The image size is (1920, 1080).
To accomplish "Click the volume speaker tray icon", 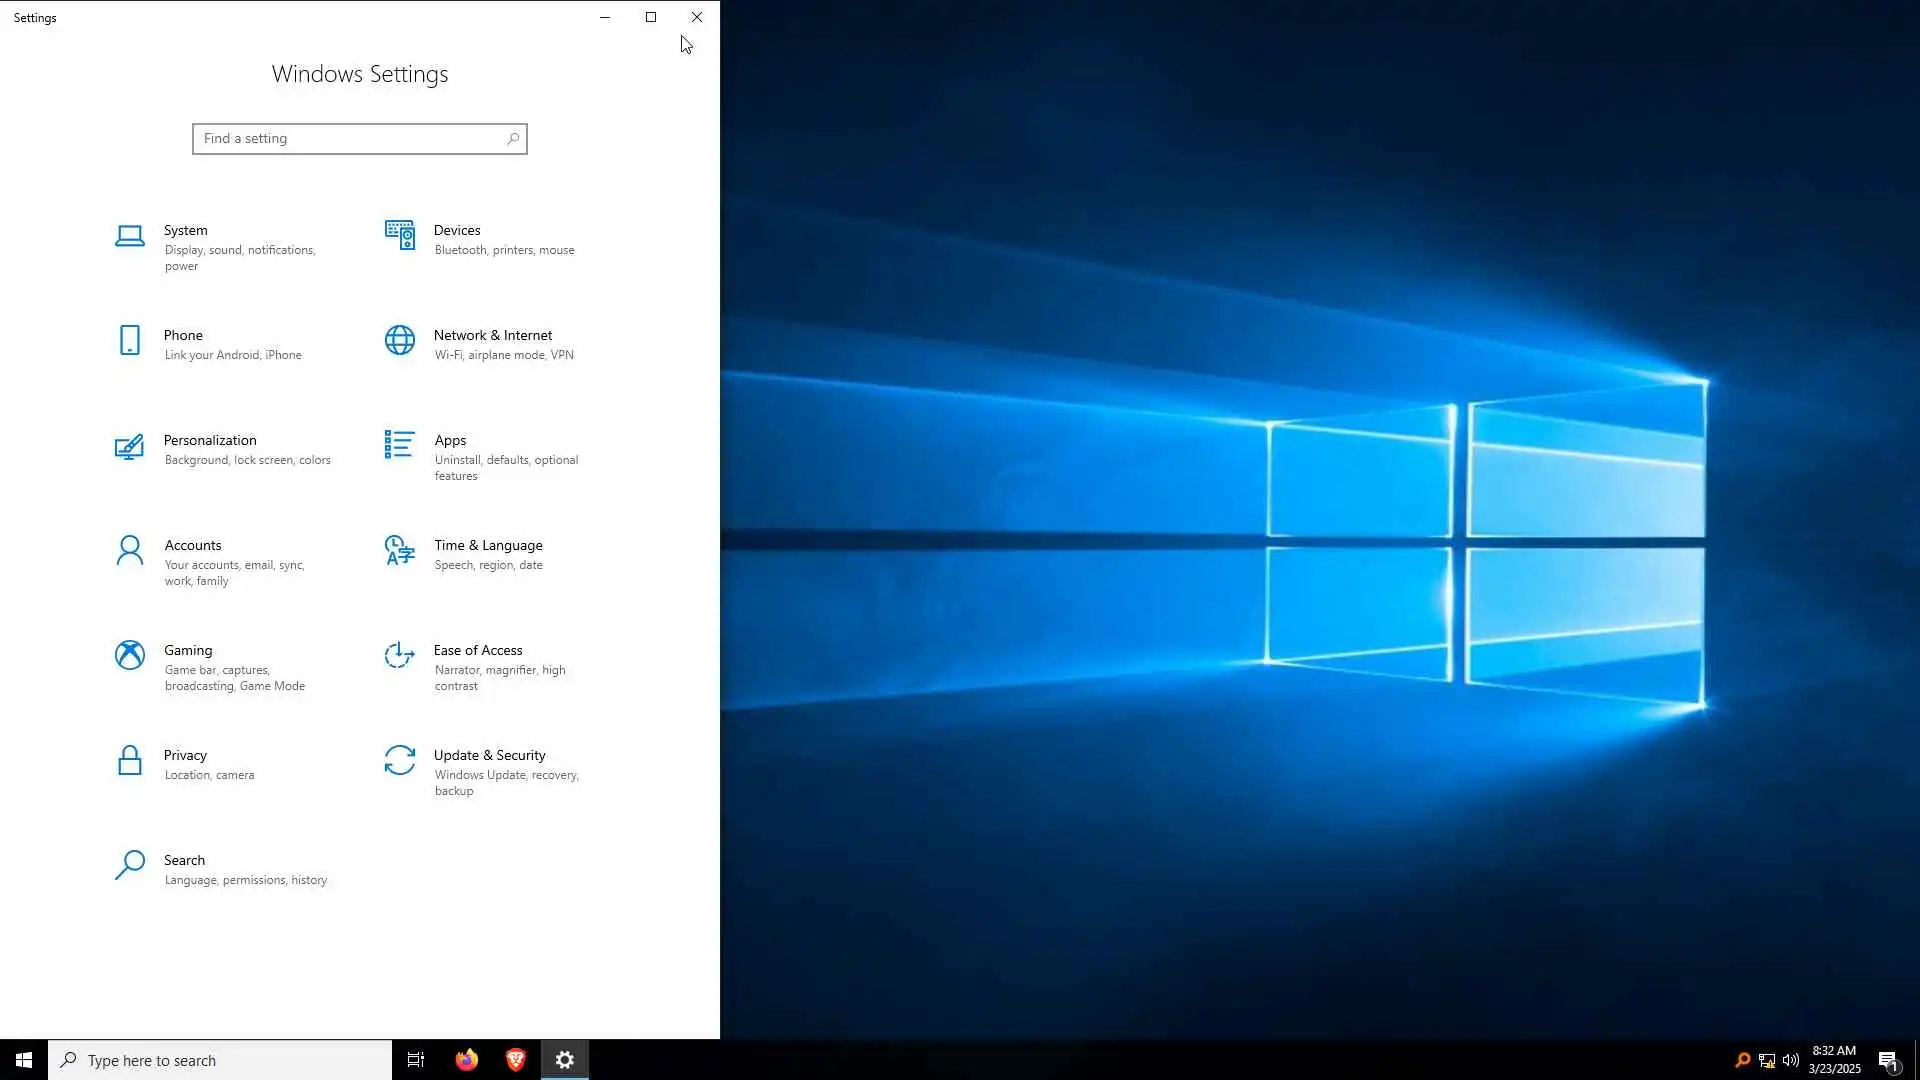I will click(1791, 1061).
